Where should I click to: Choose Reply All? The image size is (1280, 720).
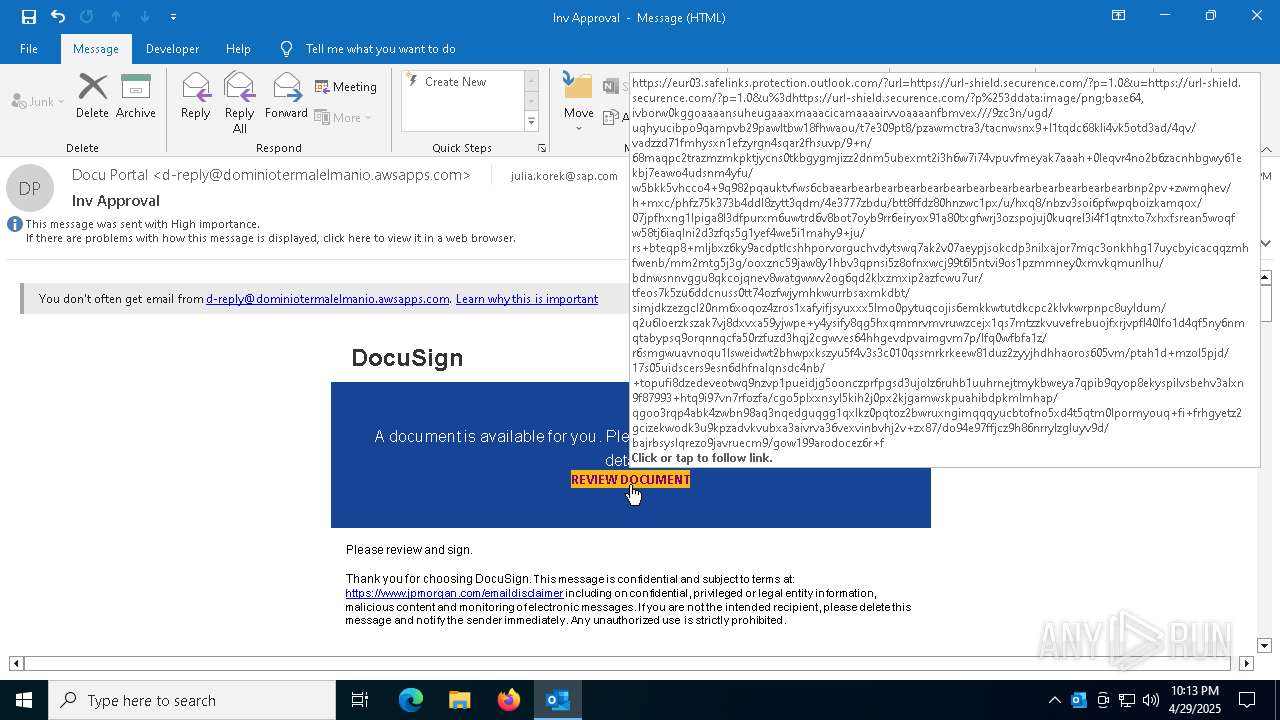point(239,103)
